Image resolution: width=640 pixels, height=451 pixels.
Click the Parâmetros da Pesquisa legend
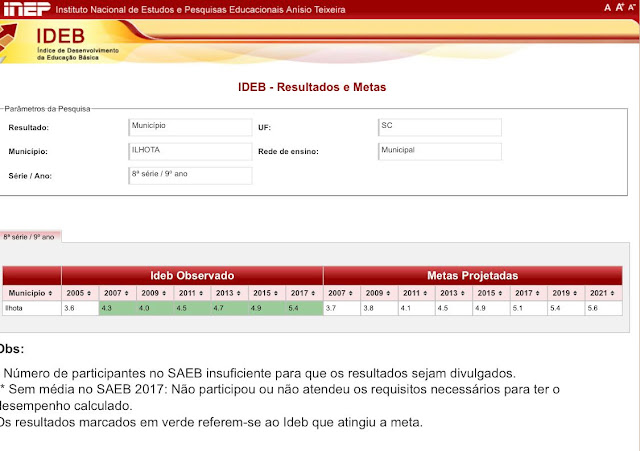click(x=47, y=109)
